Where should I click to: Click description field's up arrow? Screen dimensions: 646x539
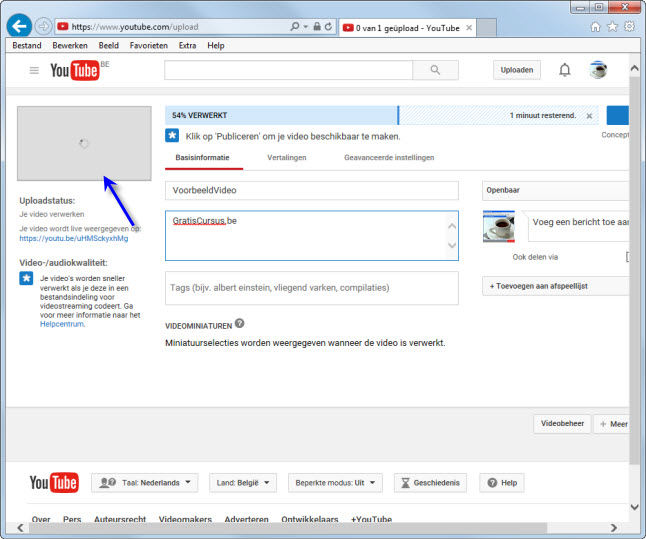tap(452, 226)
